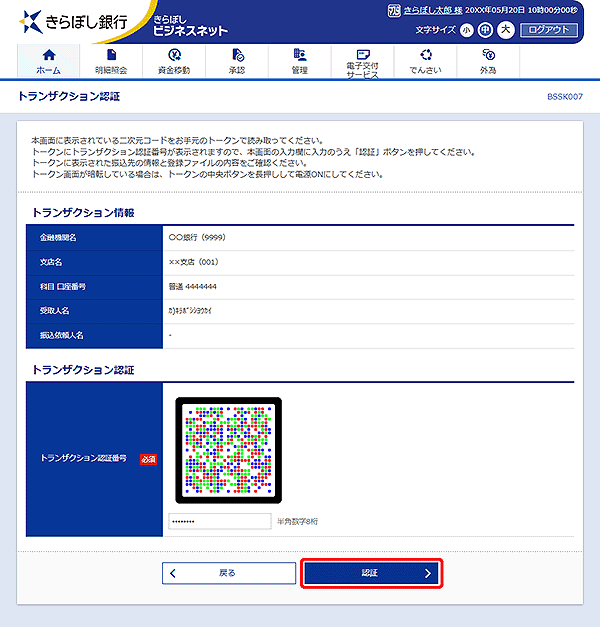Image resolution: width=600 pixels, height=627 pixels.
Task: Click the 戻る back button
Action: [x=229, y=573]
